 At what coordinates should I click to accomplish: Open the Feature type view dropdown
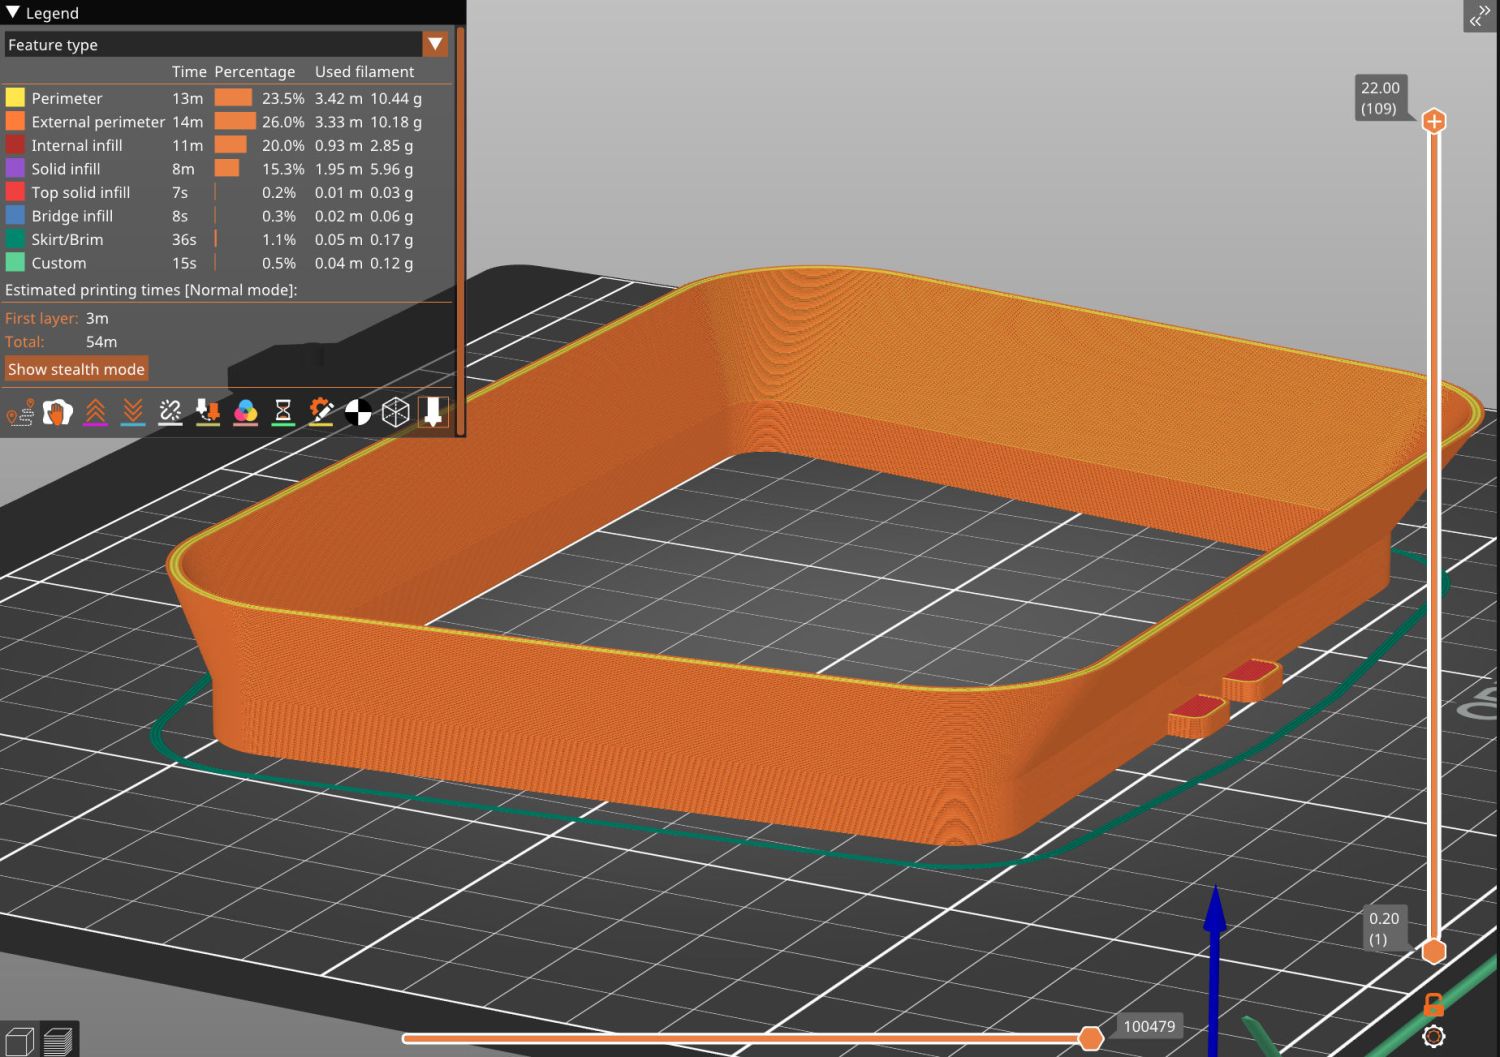(x=435, y=44)
